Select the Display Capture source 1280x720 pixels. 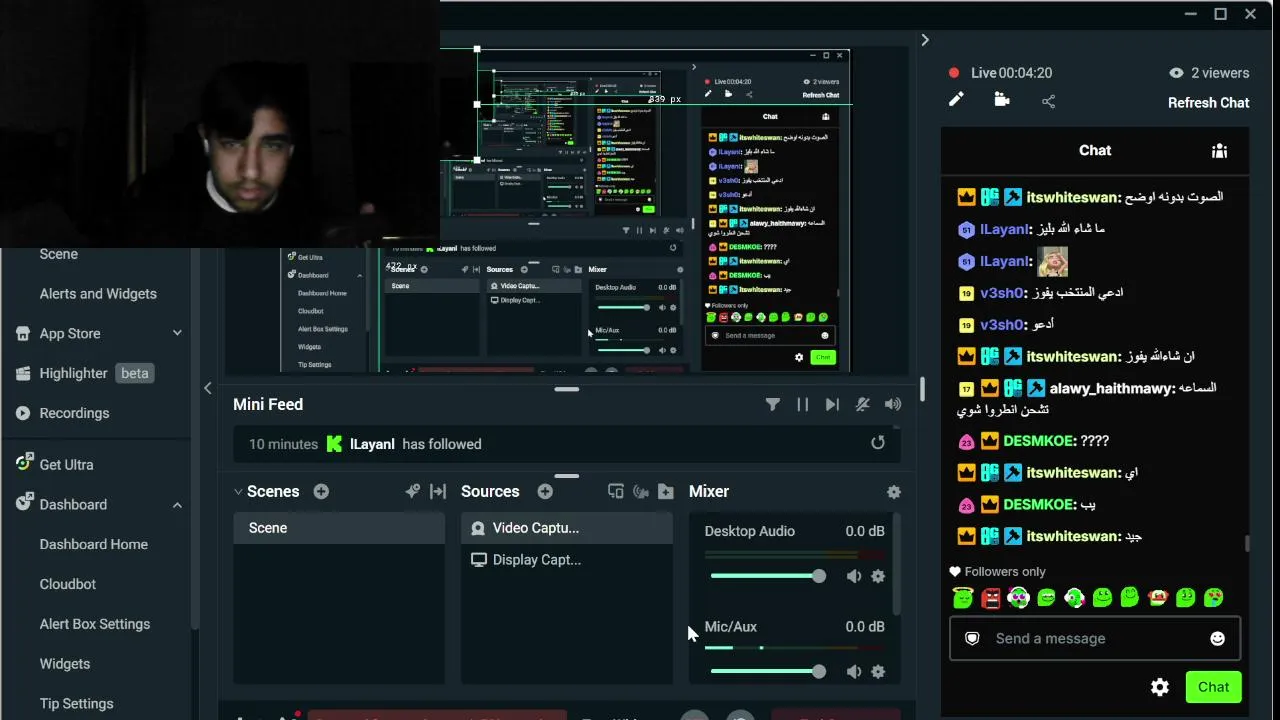pyautogui.click(x=567, y=560)
